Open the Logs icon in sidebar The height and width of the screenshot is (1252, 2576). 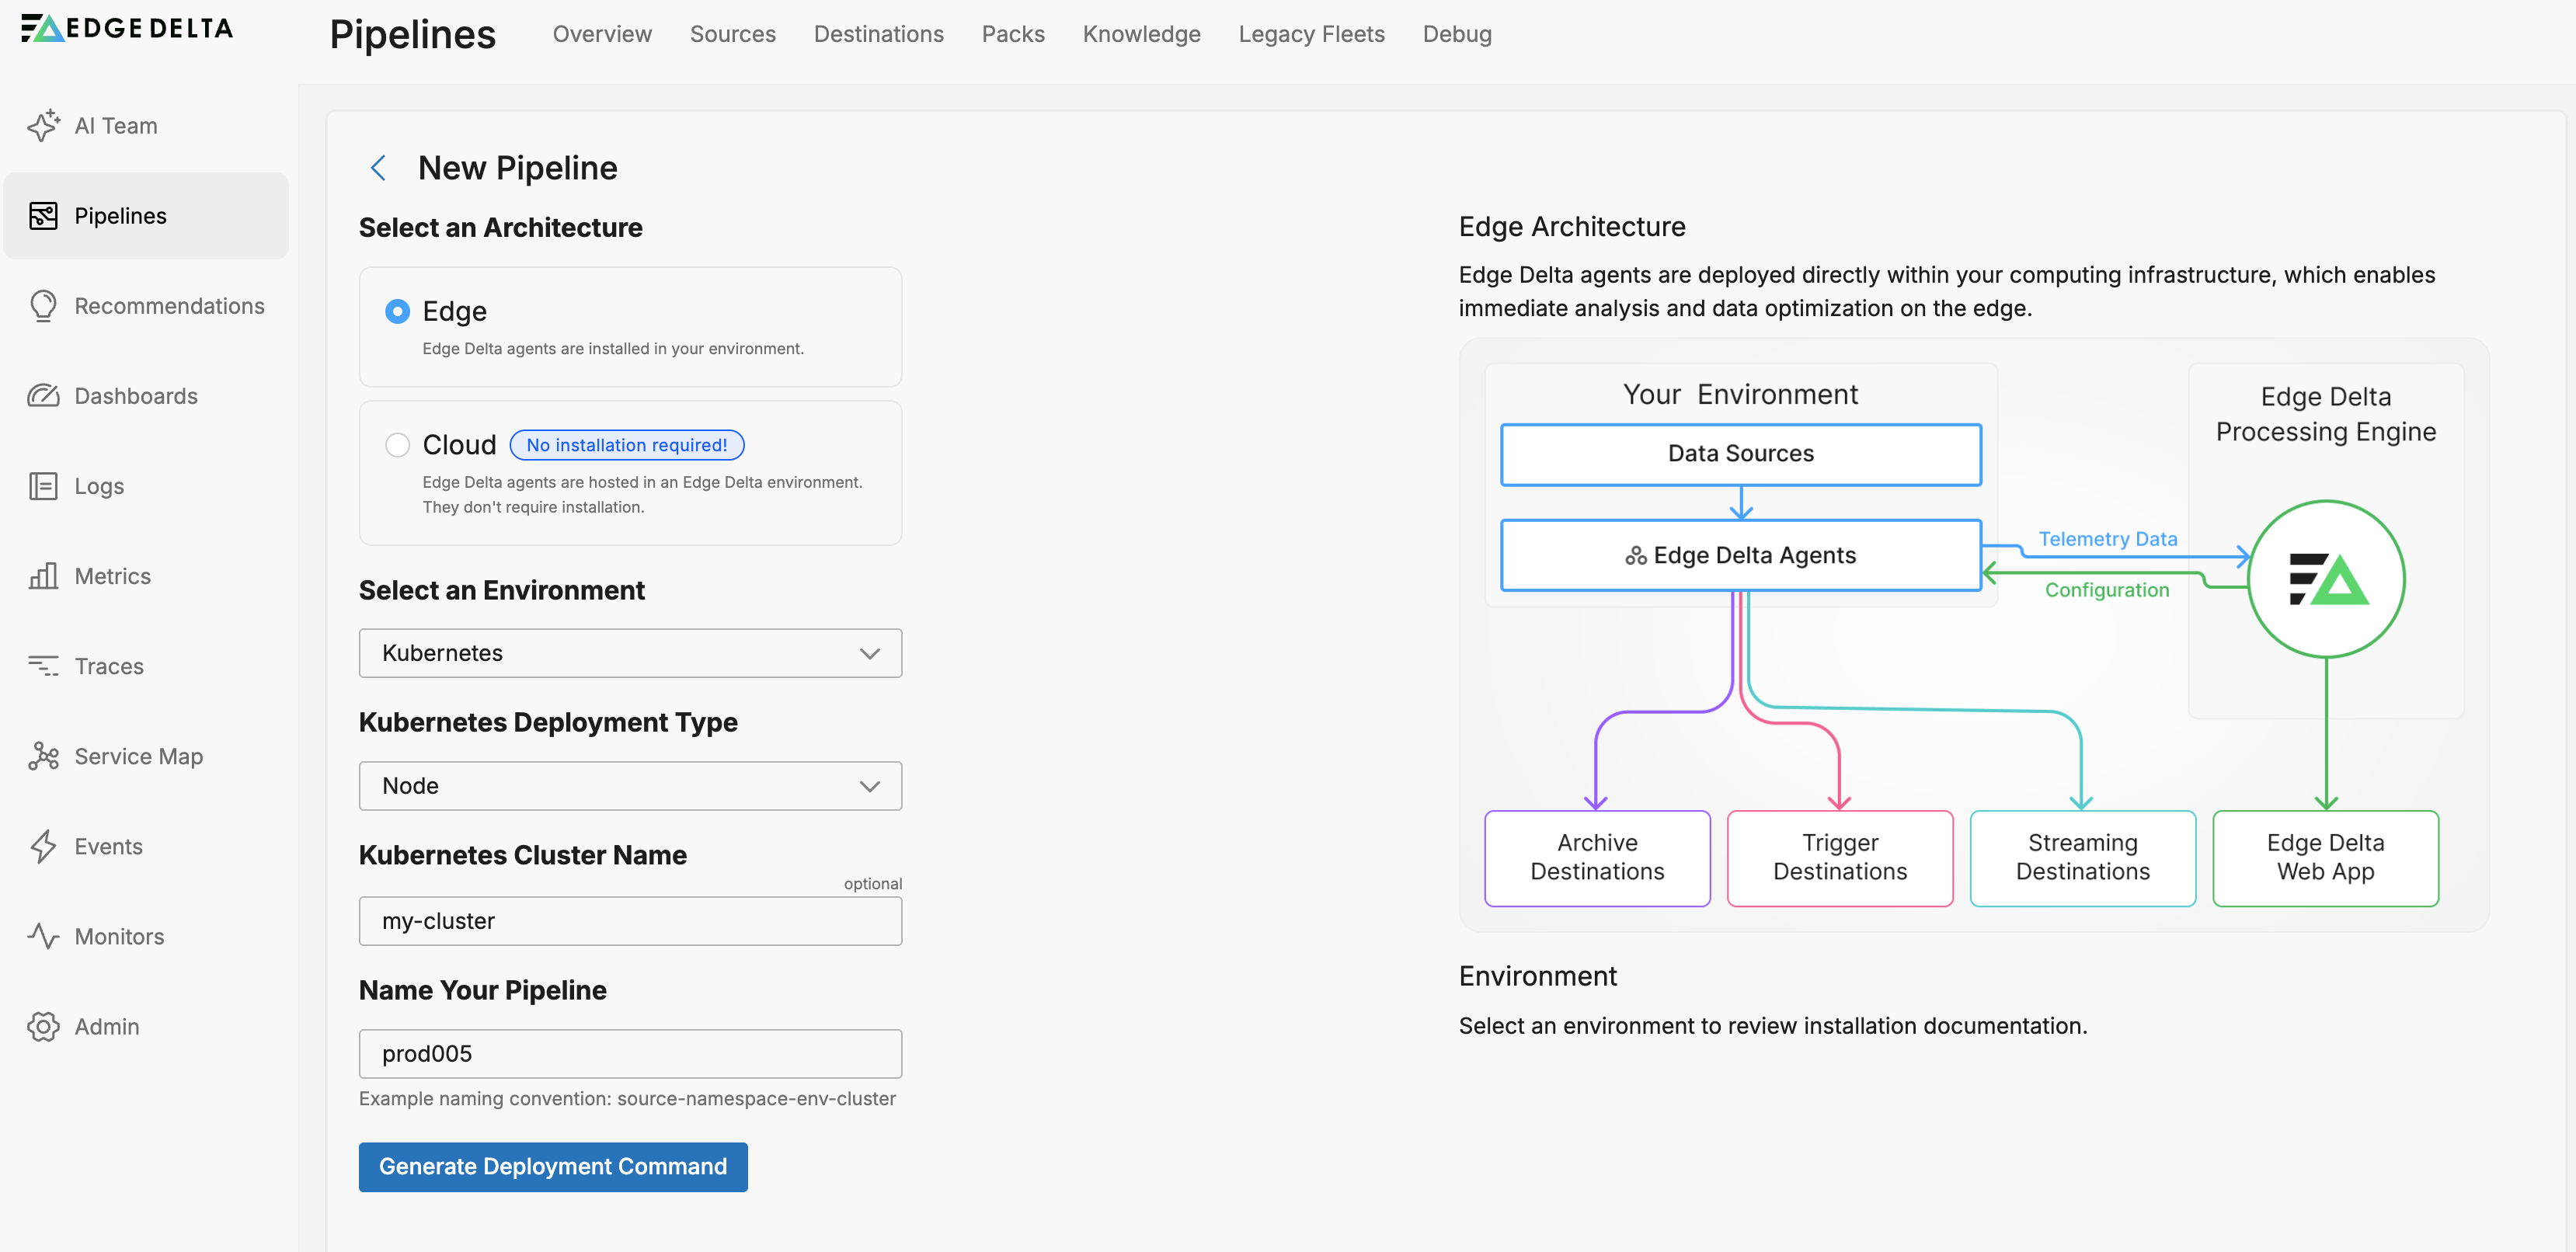pos(43,486)
